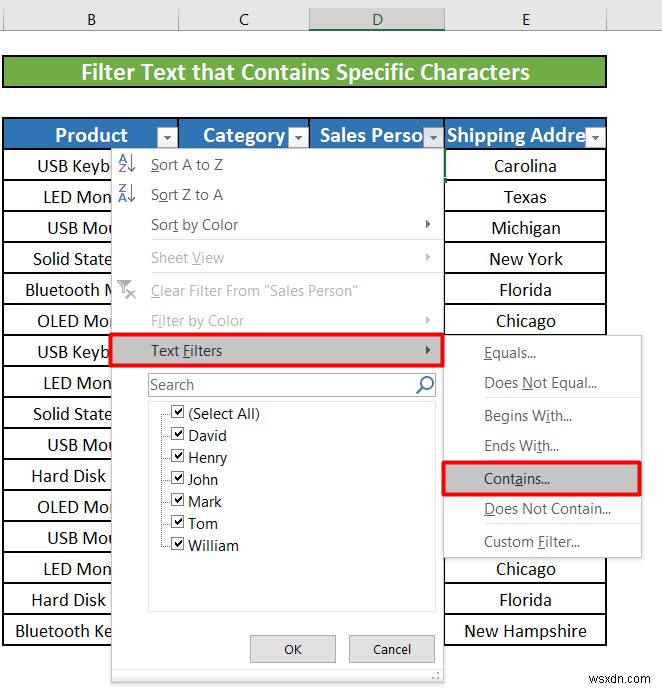Open Sort by Color menu item
Viewport: 662px width, 689px height.
[x=277, y=225]
